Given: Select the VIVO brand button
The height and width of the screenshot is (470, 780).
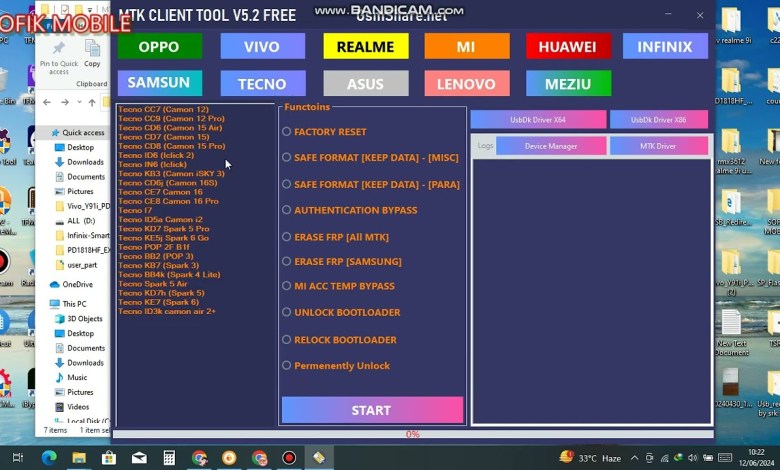Looking at the screenshot, I should tap(263, 46).
